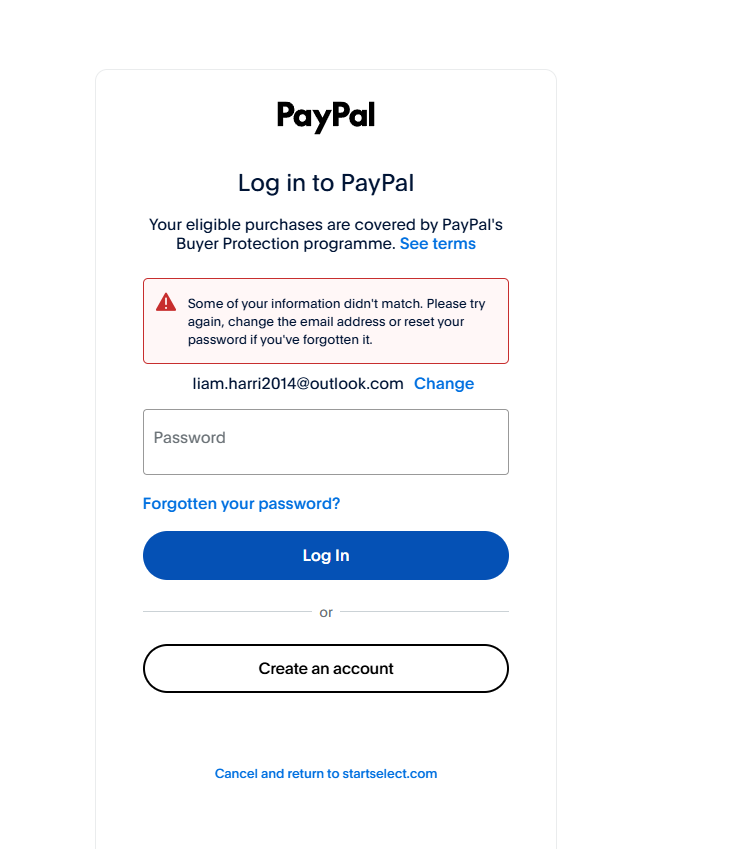This screenshot has height=849, width=745.
Task: Click the information didn't match error message
Action: (336, 322)
